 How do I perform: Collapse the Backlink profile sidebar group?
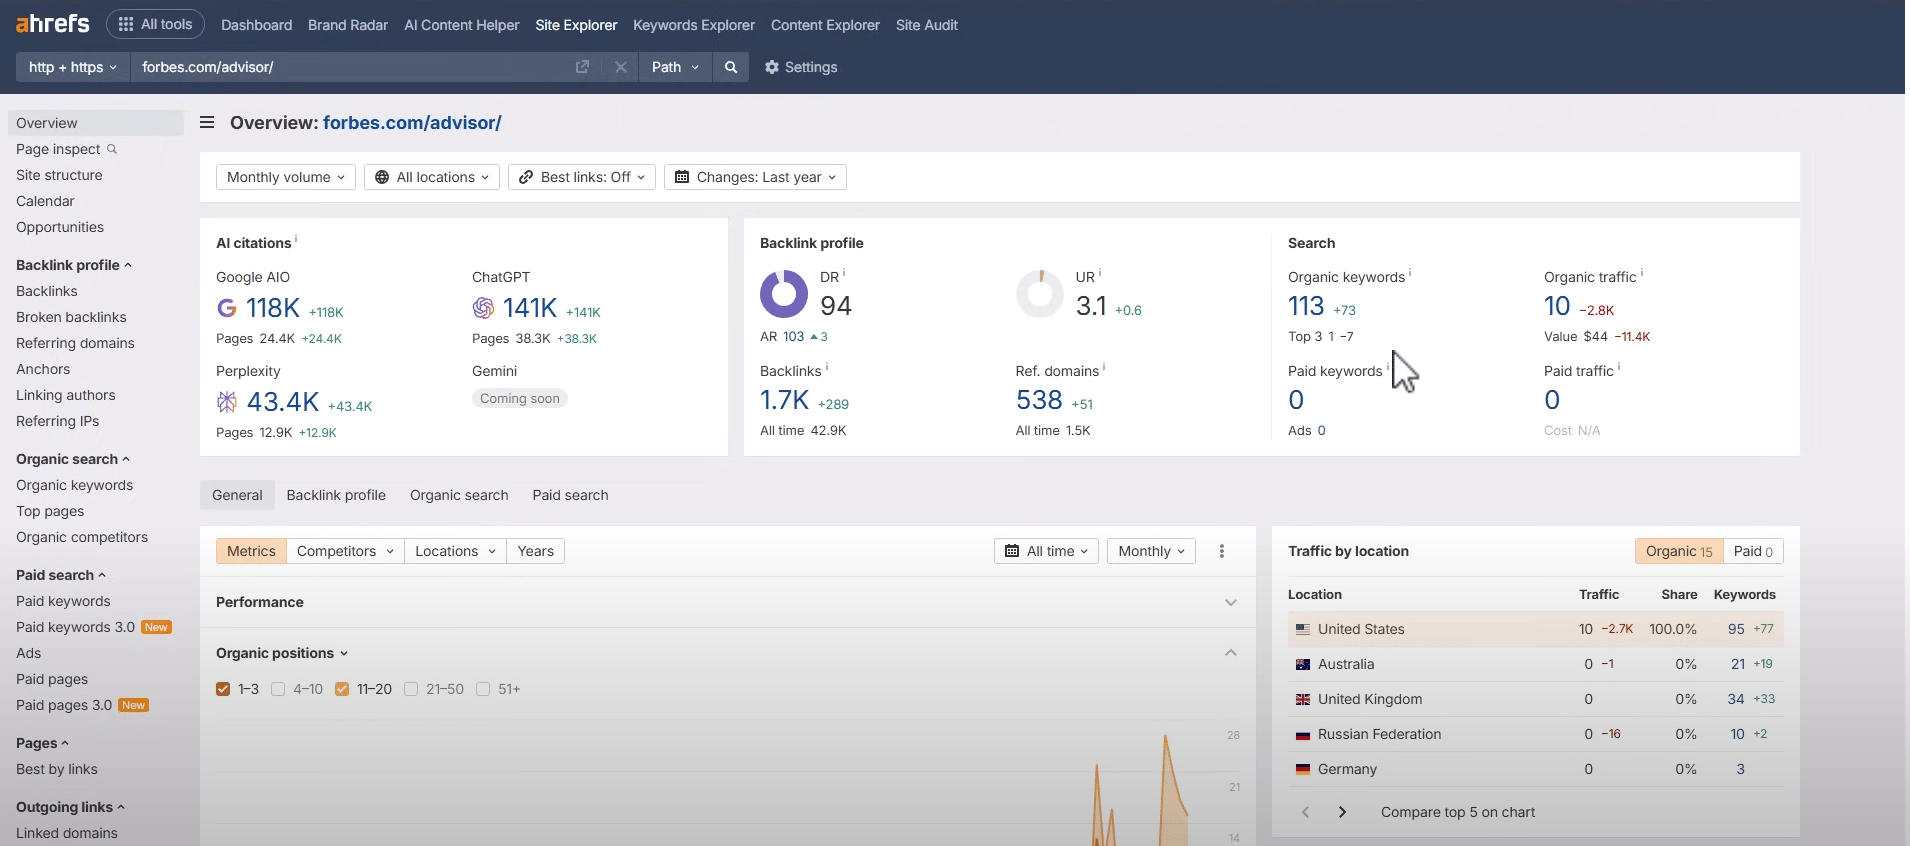tap(74, 265)
